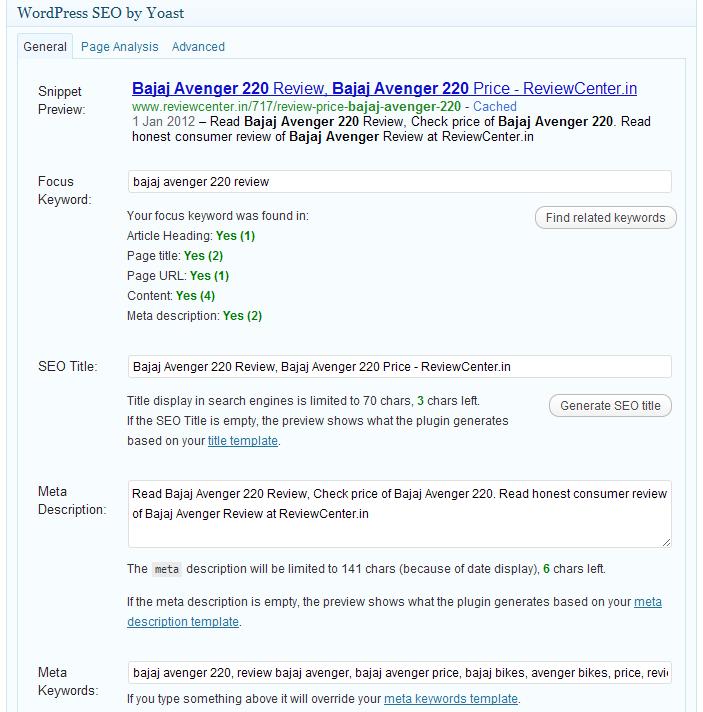Click the 'SEO Title:' label
The image size is (703, 712).
pyautogui.click(x=68, y=366)
